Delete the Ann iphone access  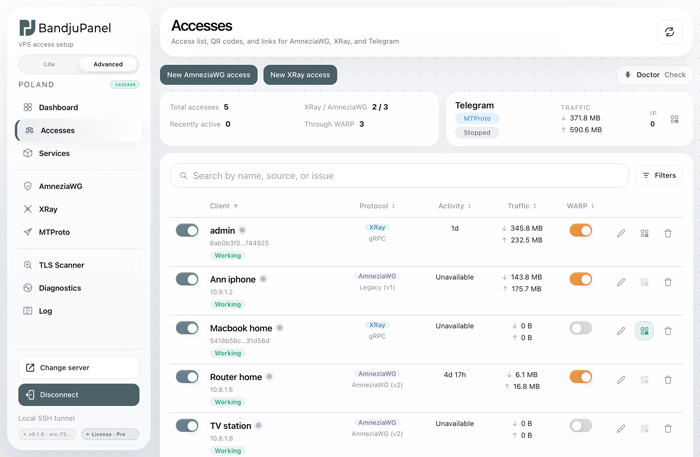coord(668,282)
